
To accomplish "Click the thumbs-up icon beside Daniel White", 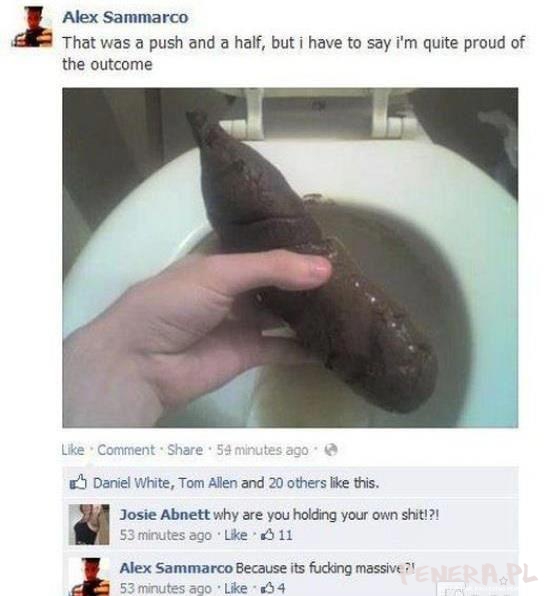I will [x=78, y=483].
